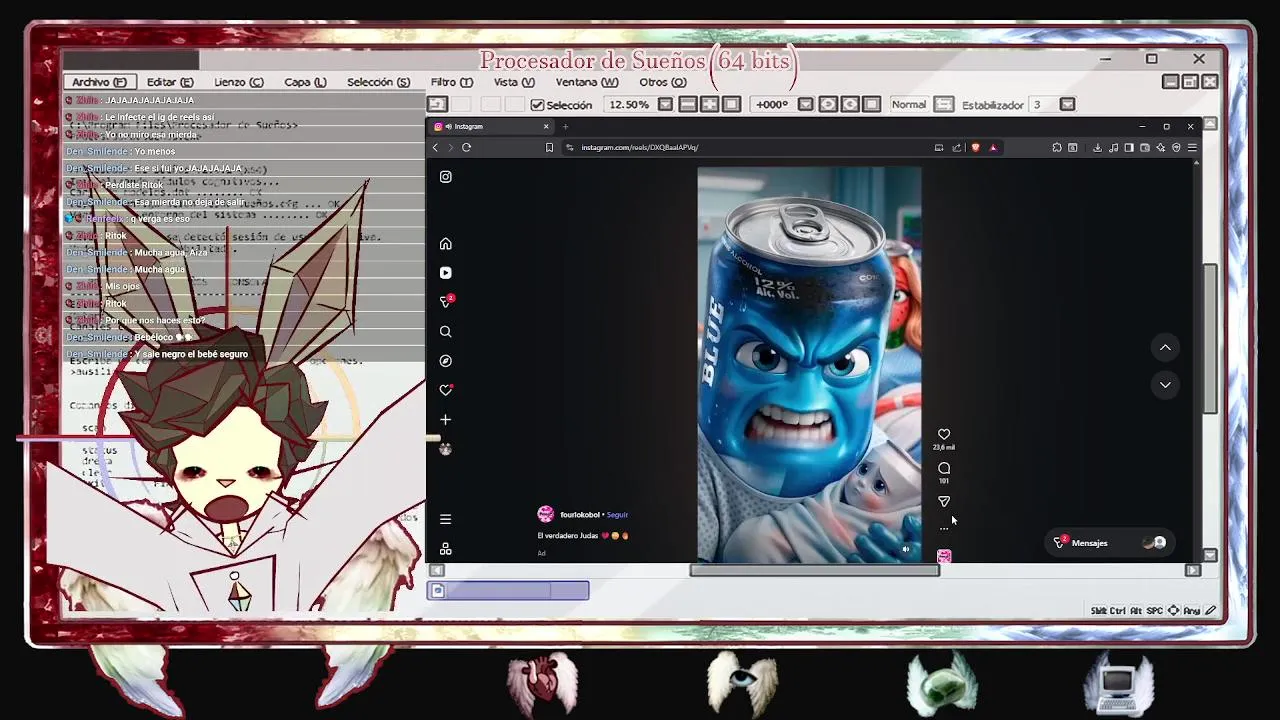Close the Instagram tab
This screenshot has width=1280, height=720.
pos(546,126)
